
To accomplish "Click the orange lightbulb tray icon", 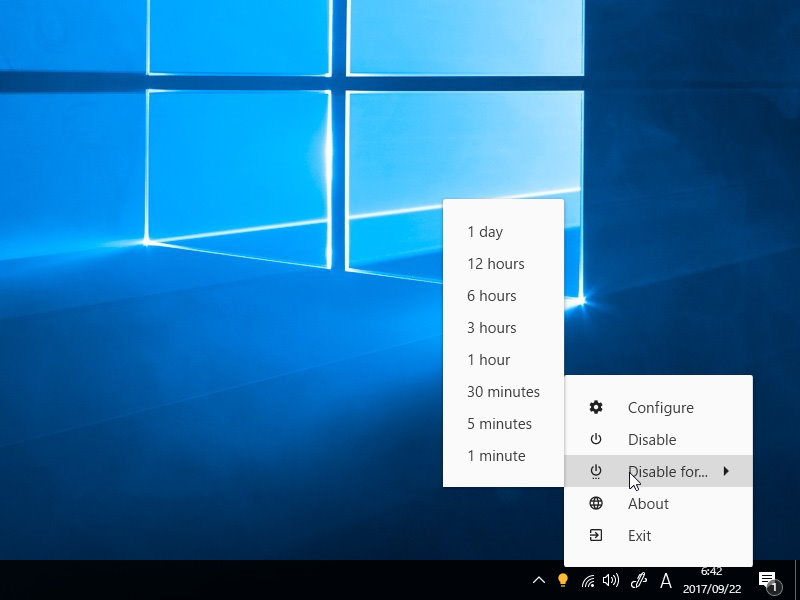I will coord(563,580).
